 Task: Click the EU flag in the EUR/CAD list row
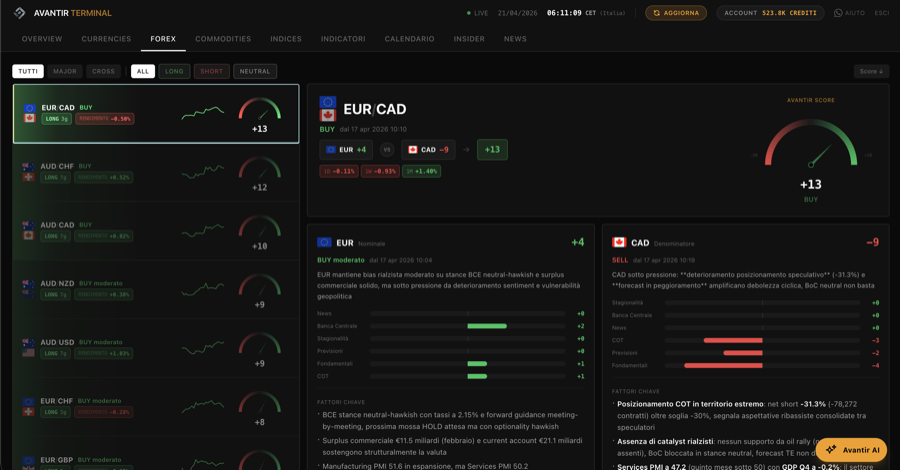click(x=30, y=108)
